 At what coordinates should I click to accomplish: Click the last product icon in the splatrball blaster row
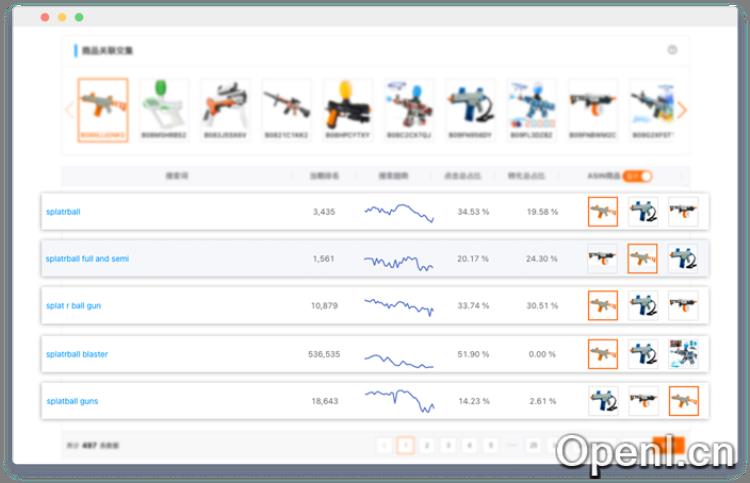(683, 354)
